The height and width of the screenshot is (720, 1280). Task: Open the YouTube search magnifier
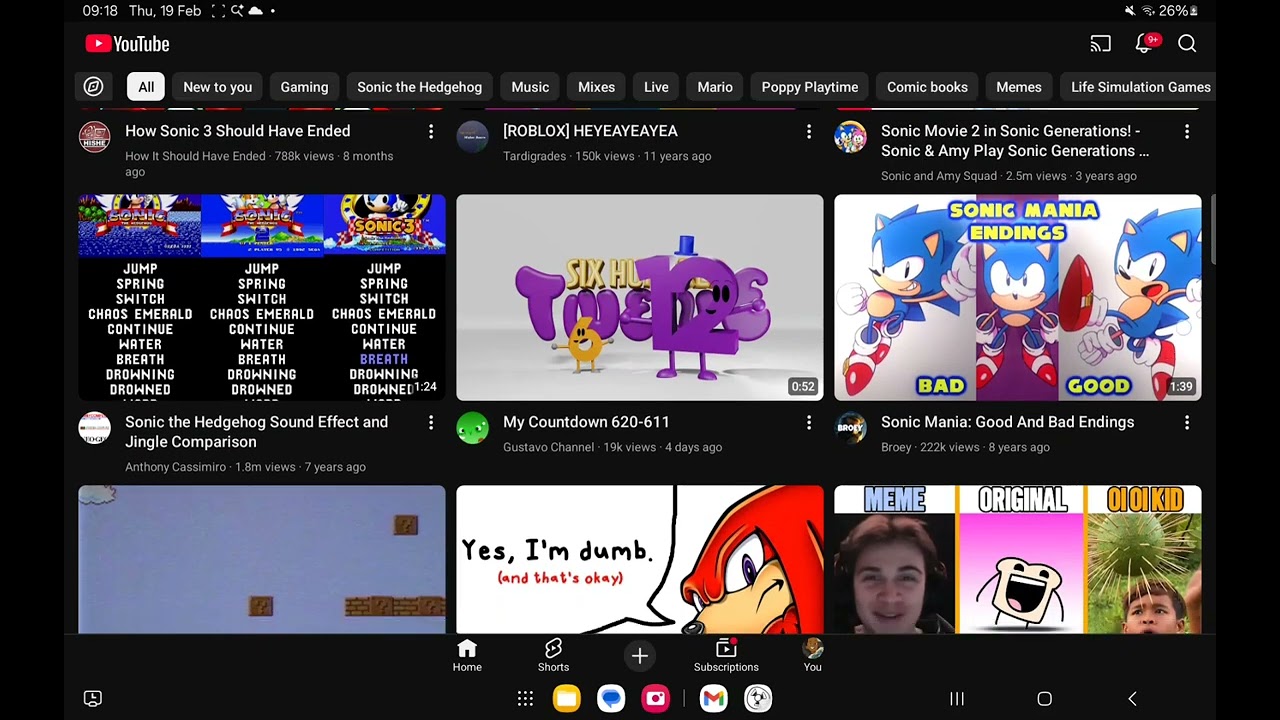[x=1187, y=44]
